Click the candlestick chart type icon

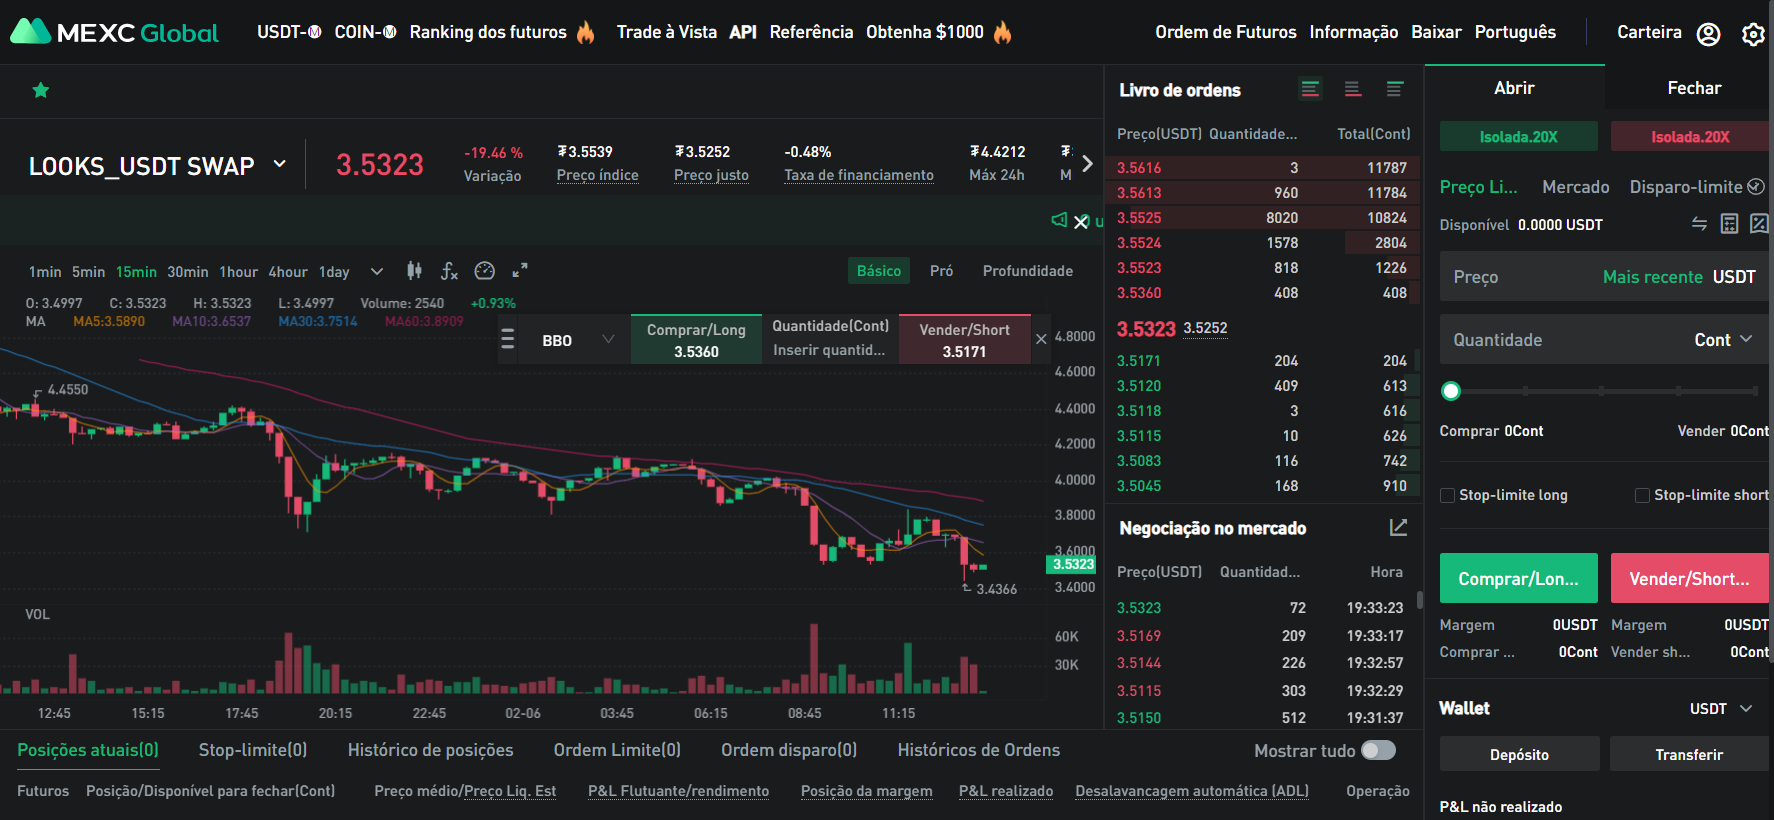click(414, 270)
